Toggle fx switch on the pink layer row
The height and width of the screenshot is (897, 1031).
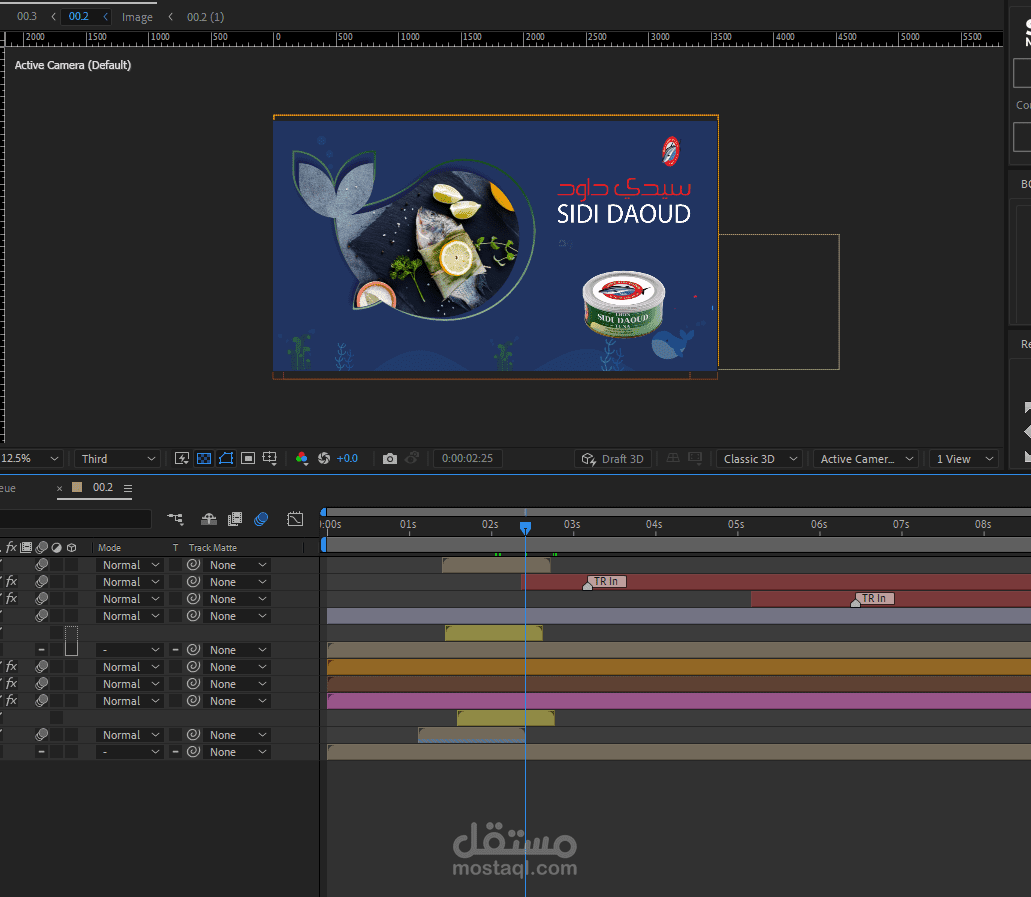pyautogui.click(x=11, y=700)
